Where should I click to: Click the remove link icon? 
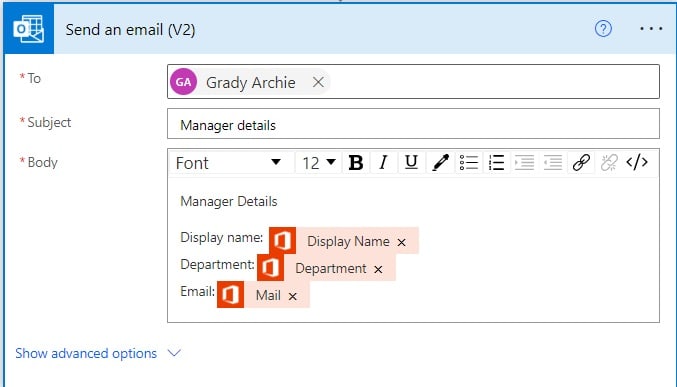(x=609, y=163)
